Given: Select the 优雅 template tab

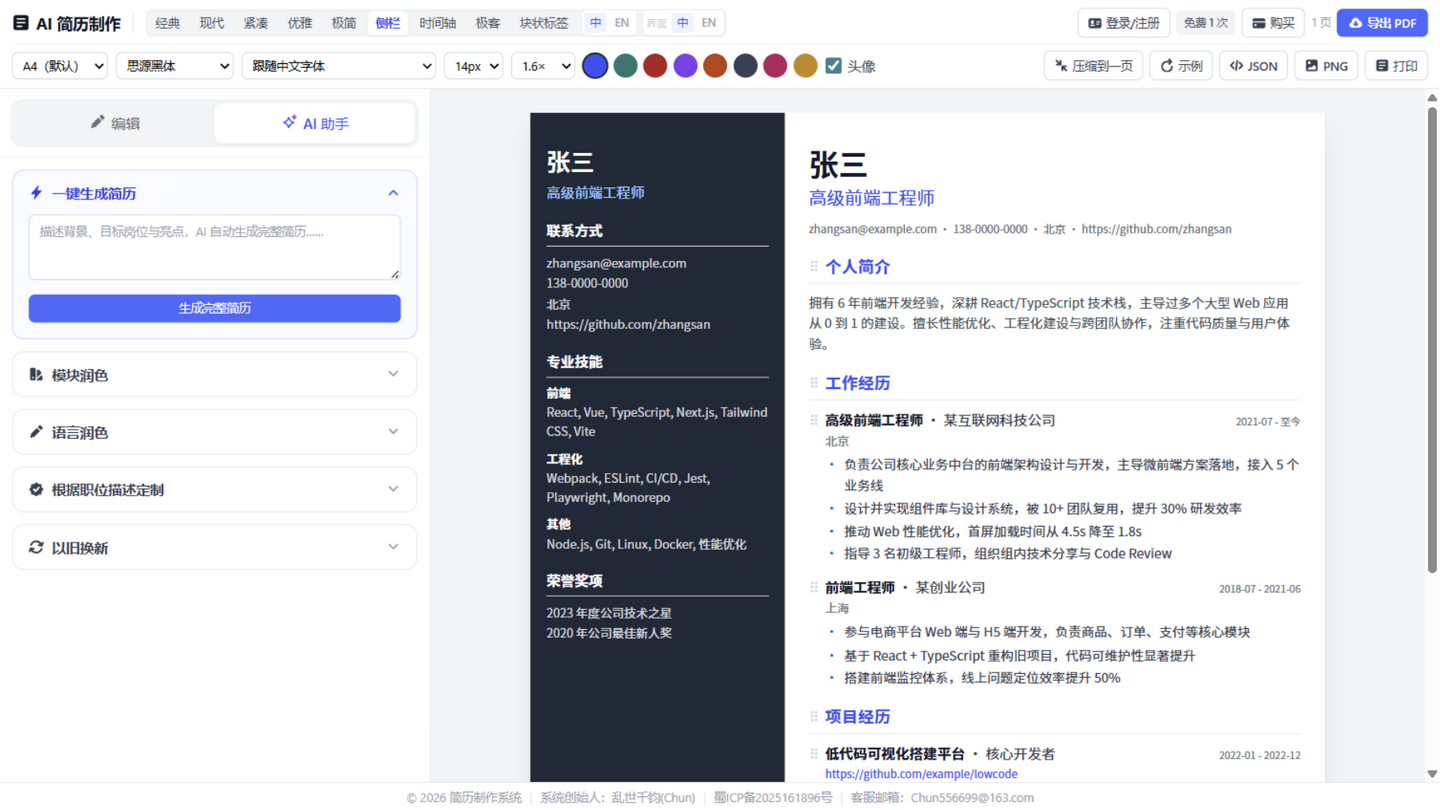Looking at the screenshot, I should click(300, 23).
